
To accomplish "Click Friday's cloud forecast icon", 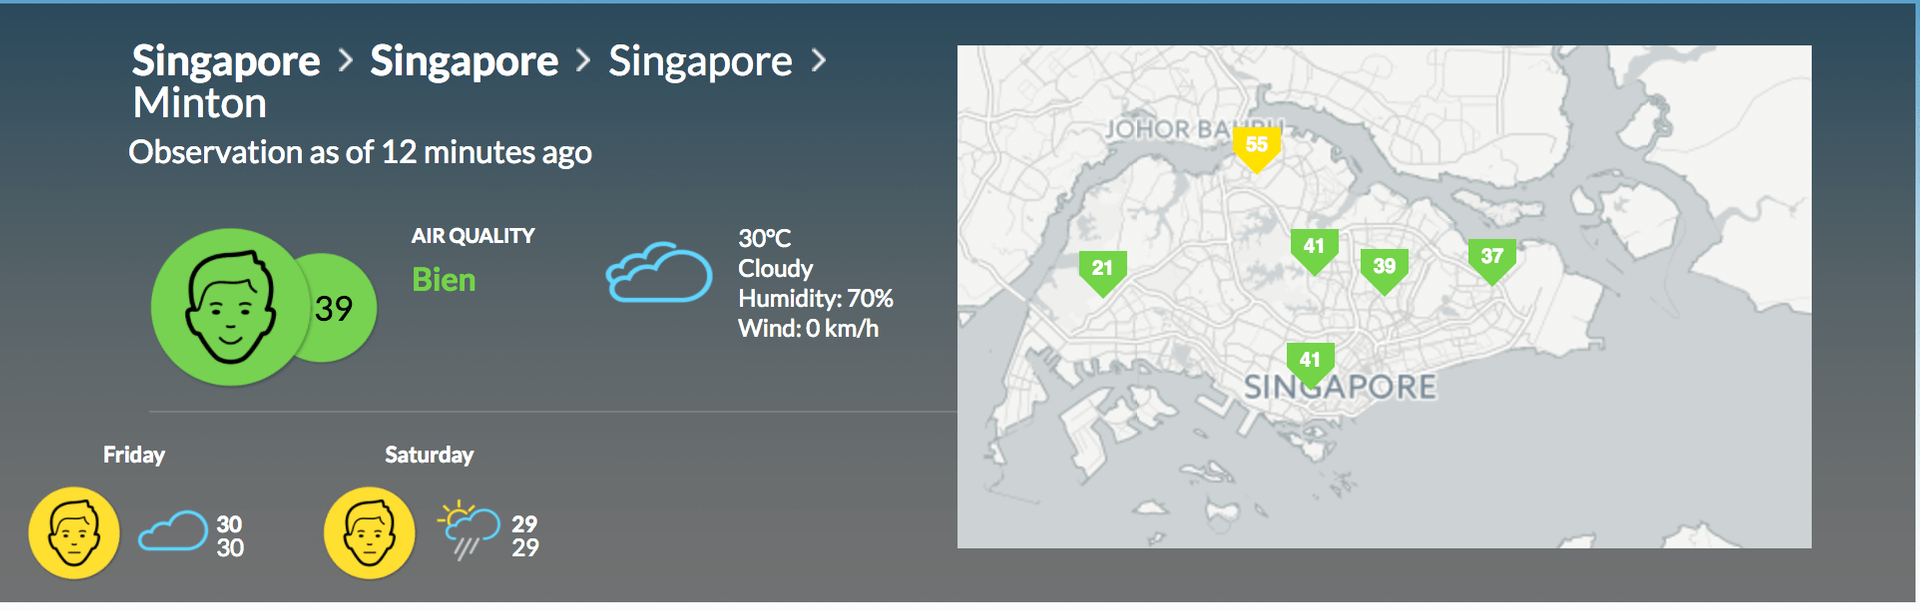I will [x=173, y=531].
